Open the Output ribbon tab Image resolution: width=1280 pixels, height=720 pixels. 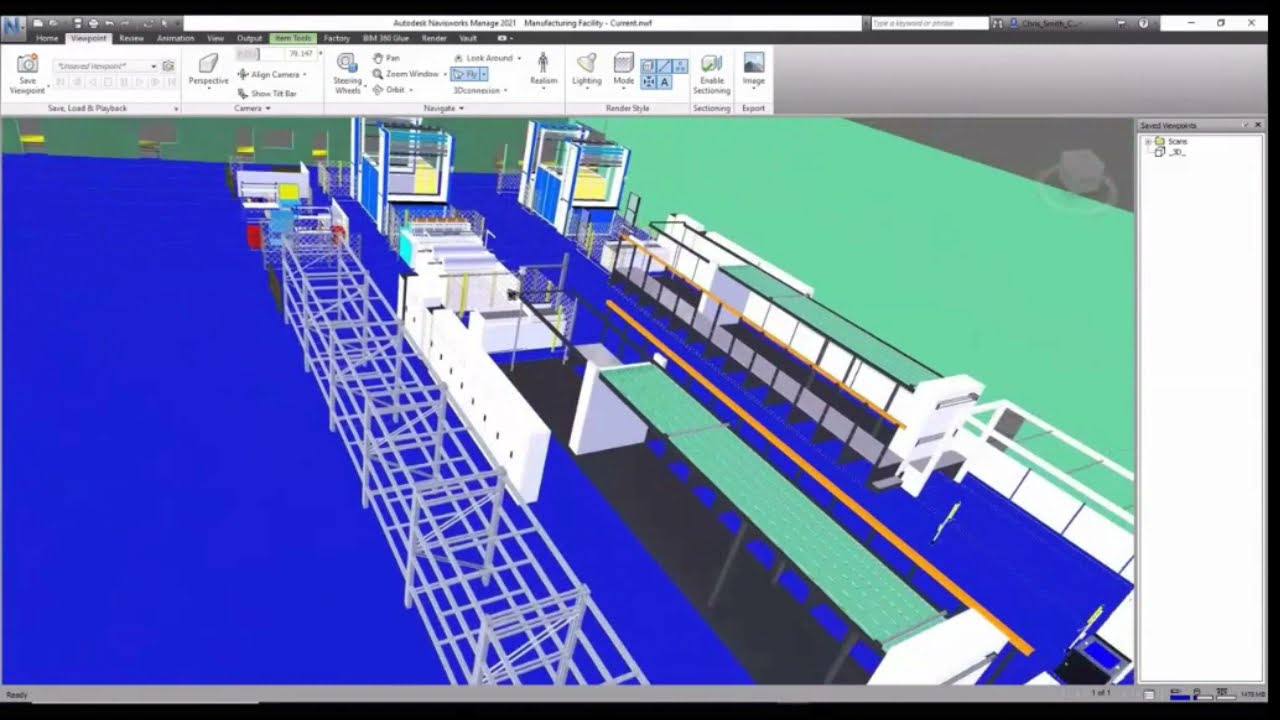pyautogui.click(x=249, y=38)
